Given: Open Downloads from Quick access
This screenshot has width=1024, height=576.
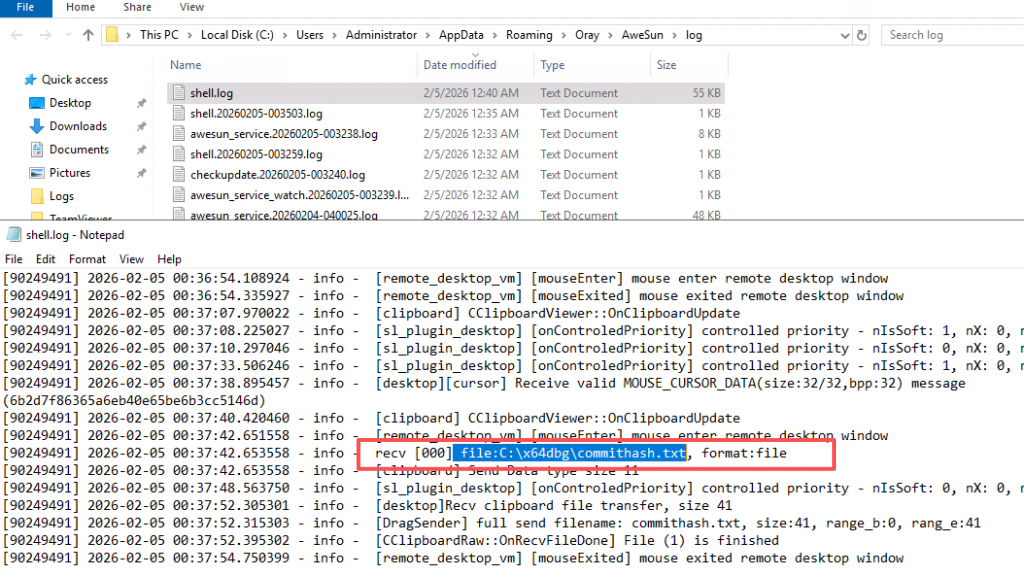Looking at the screenshot, I should (x=37, y=126).
